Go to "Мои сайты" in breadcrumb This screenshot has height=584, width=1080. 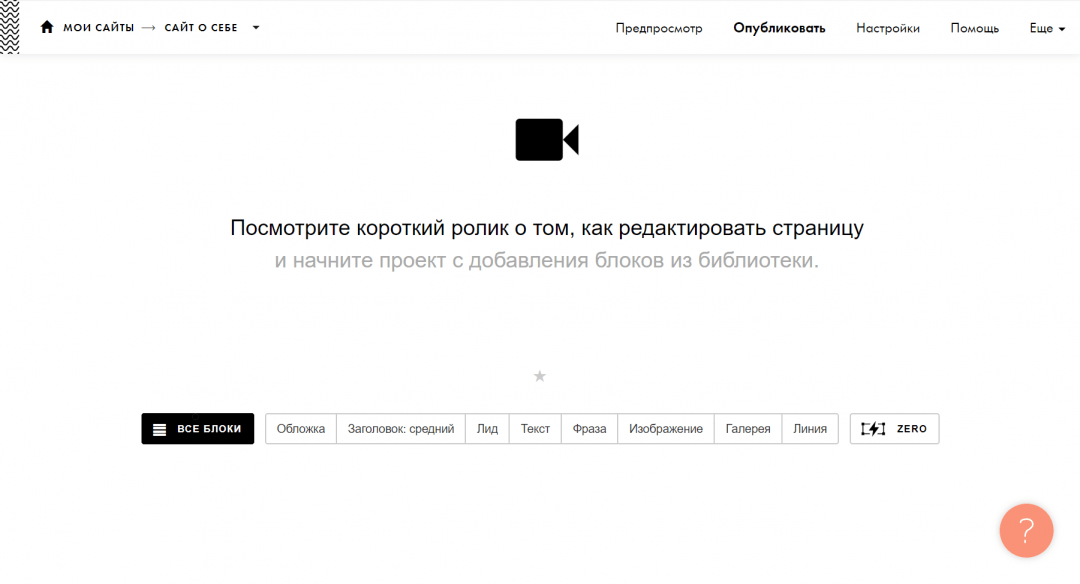click(x=98, y=28)
